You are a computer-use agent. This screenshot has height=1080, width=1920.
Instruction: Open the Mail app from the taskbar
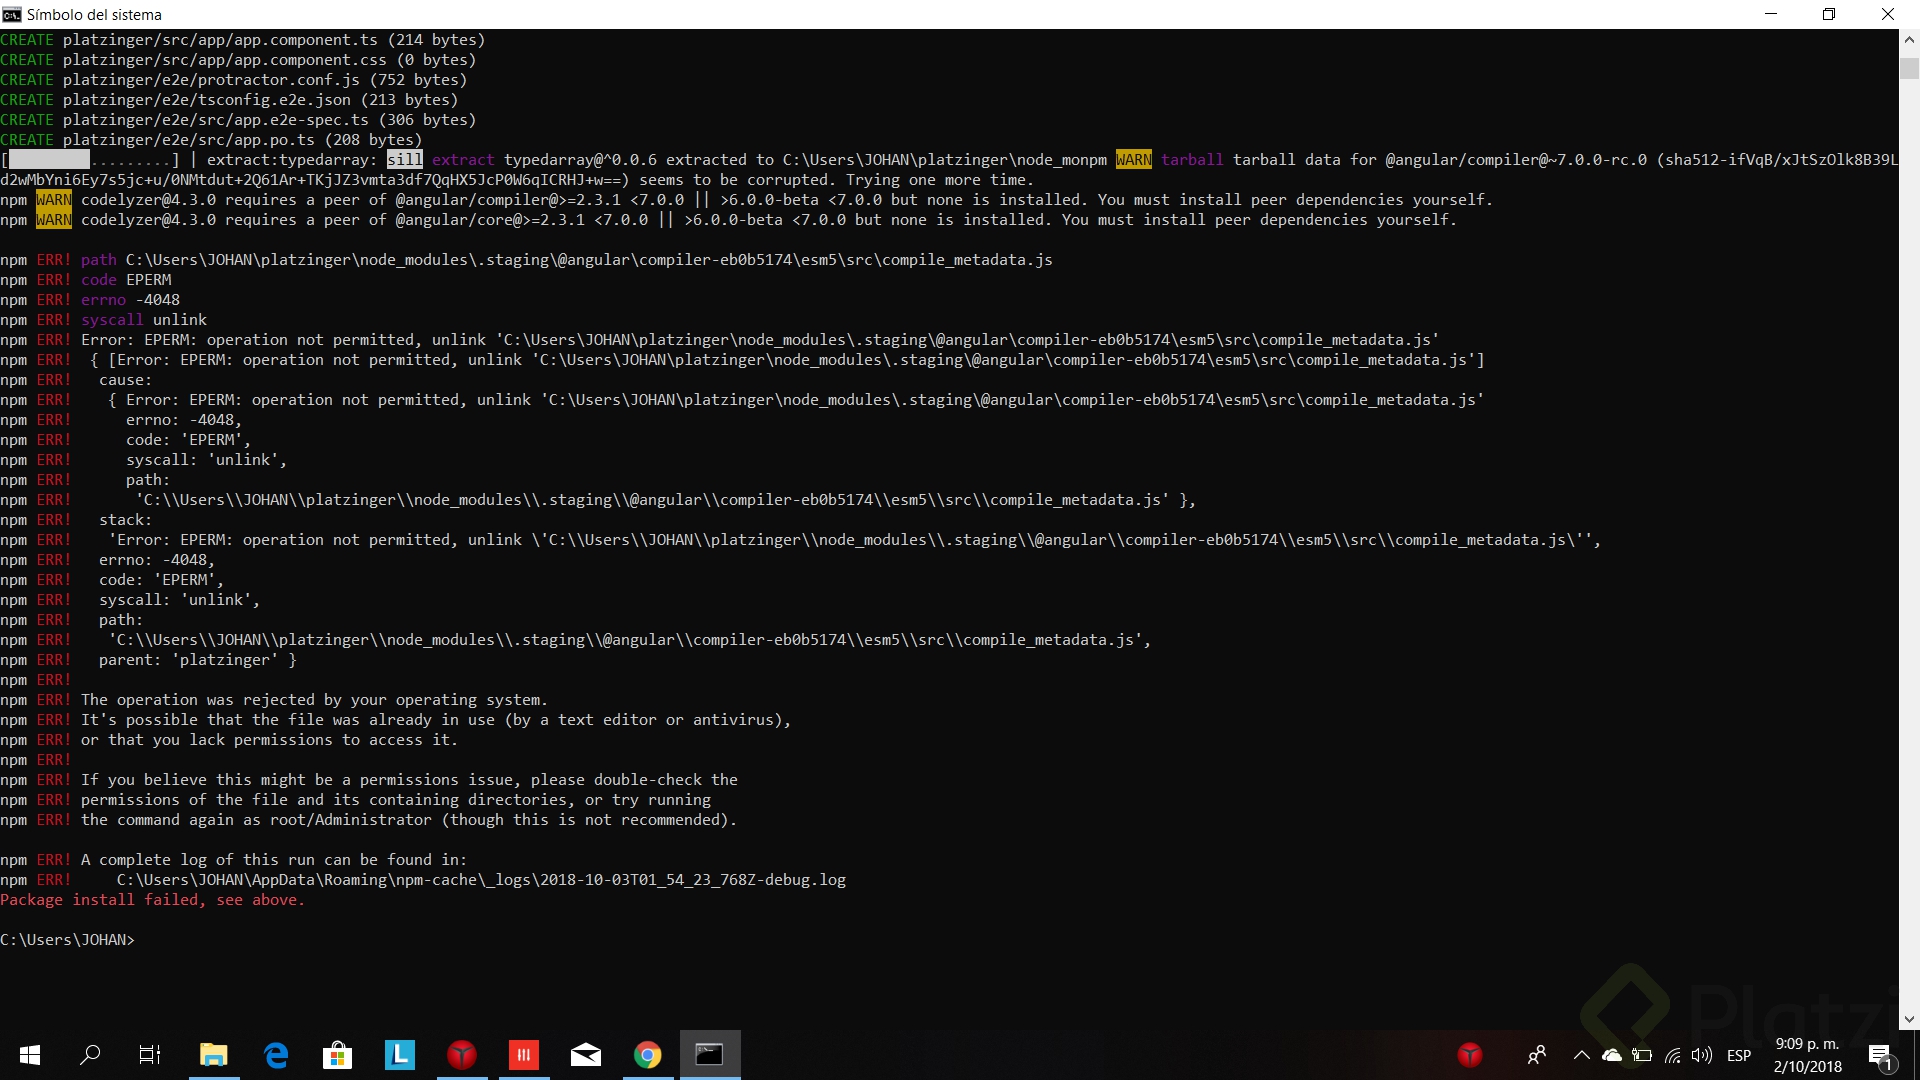(585, 1055)
